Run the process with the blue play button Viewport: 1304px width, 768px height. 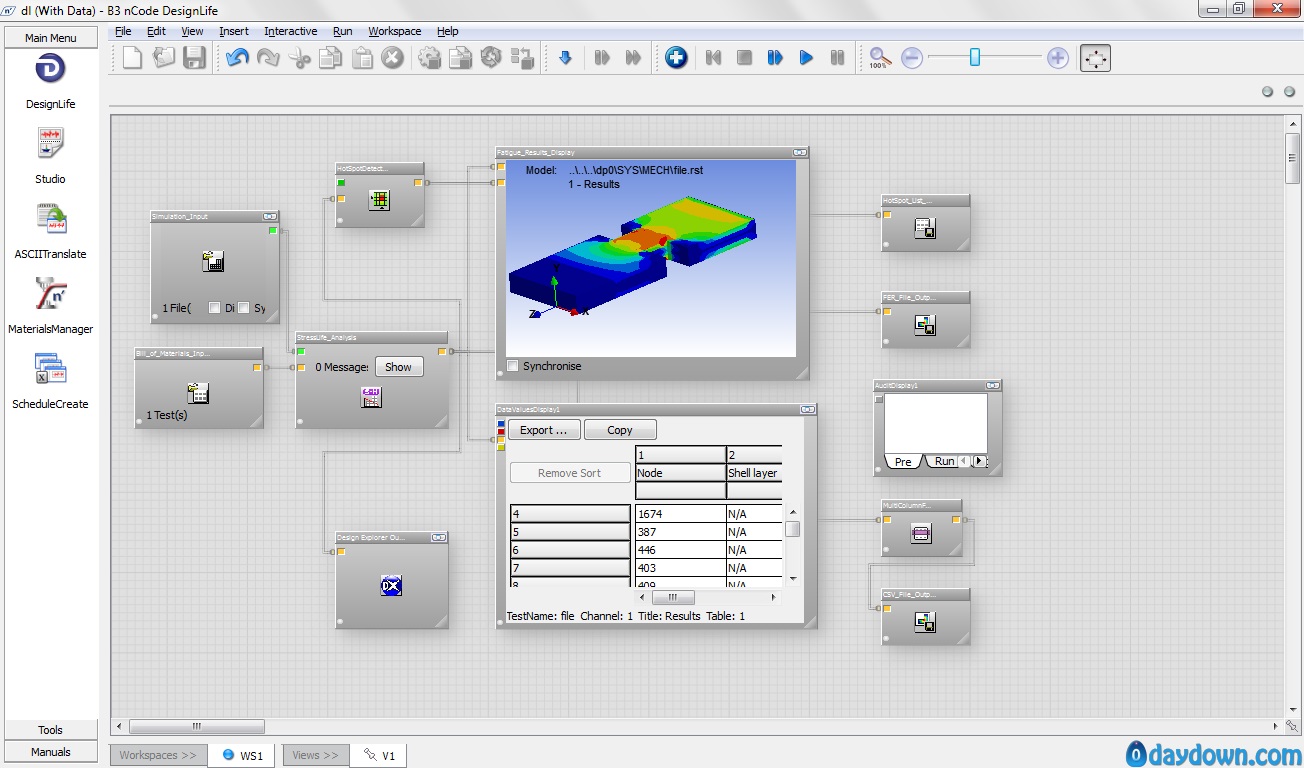pyautogui.click(x=806, y=58)
